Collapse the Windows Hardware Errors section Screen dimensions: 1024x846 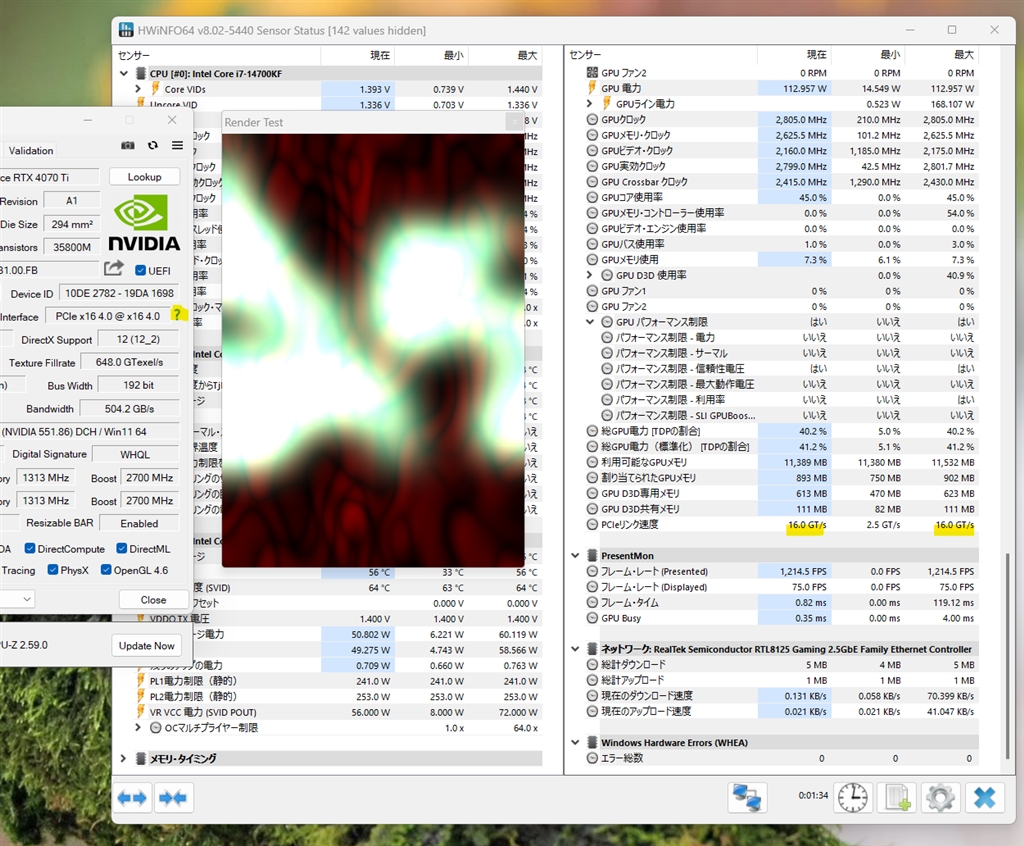[575, 742]
